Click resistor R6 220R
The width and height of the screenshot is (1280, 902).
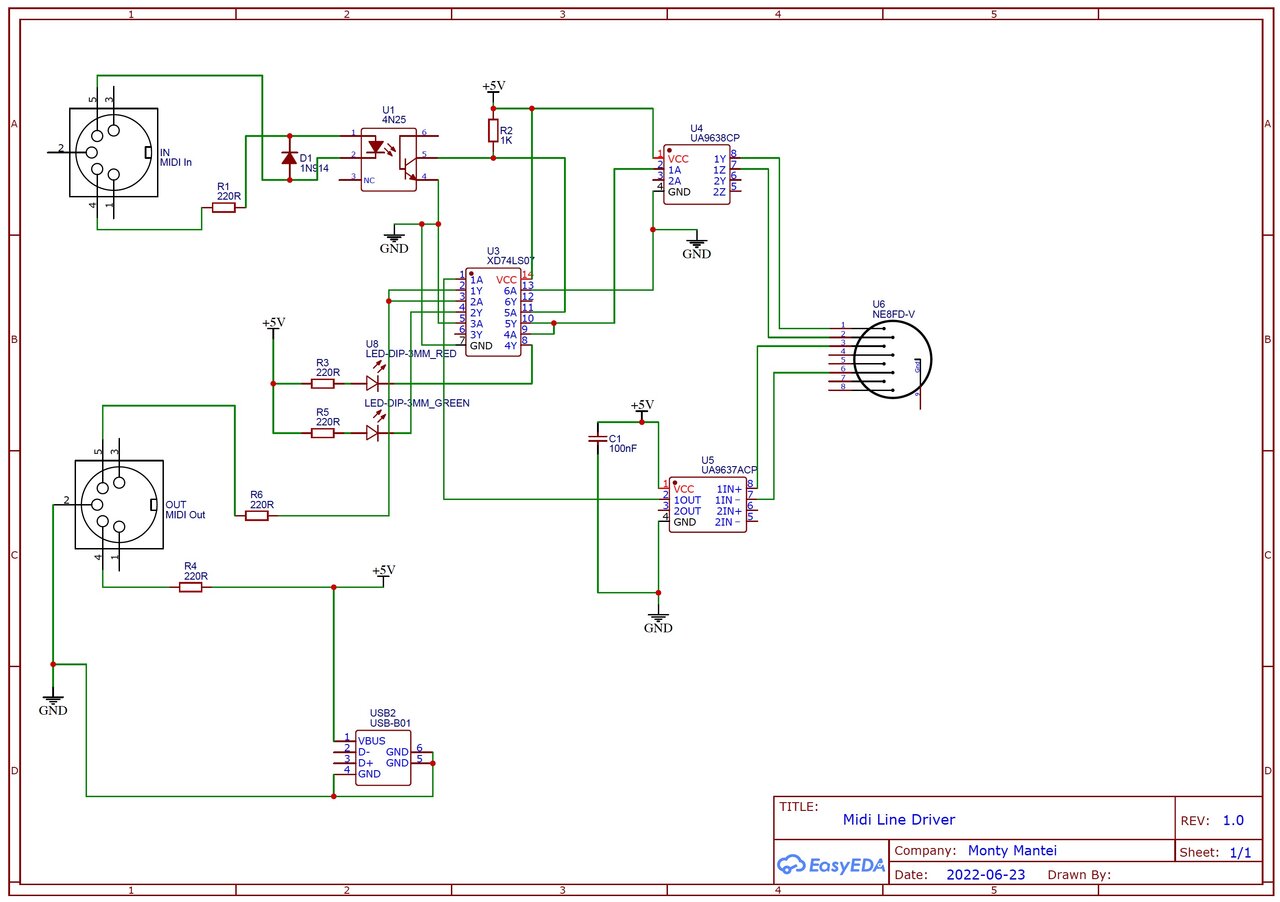click(258, 516)
